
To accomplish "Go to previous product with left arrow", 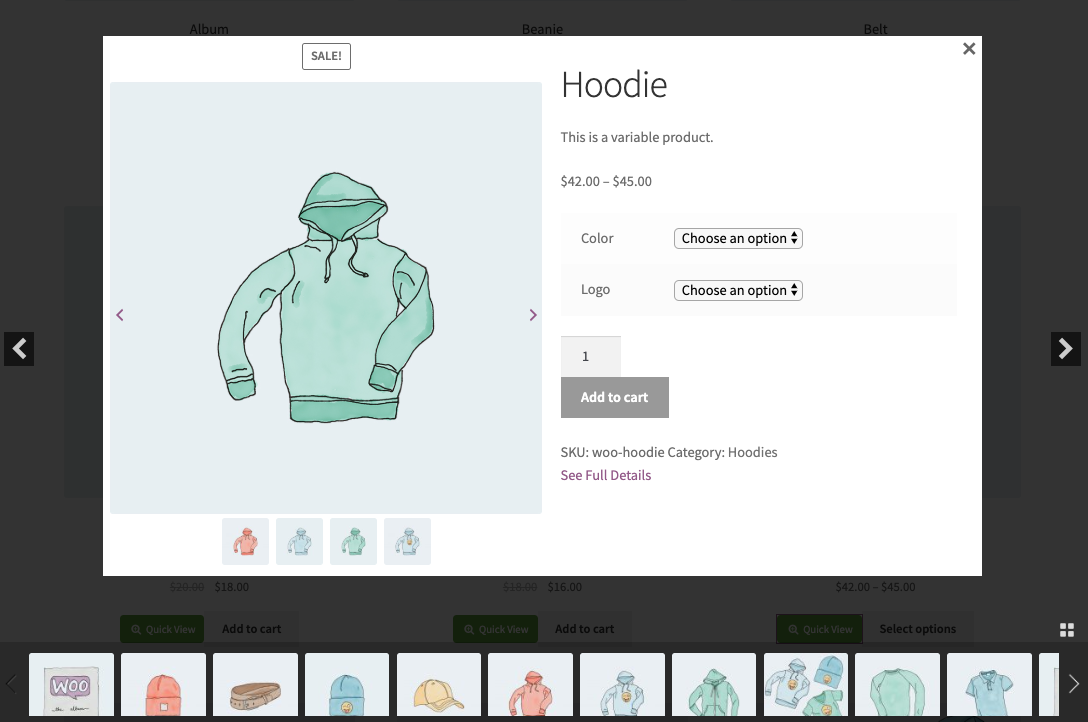I will click(19, 349).
